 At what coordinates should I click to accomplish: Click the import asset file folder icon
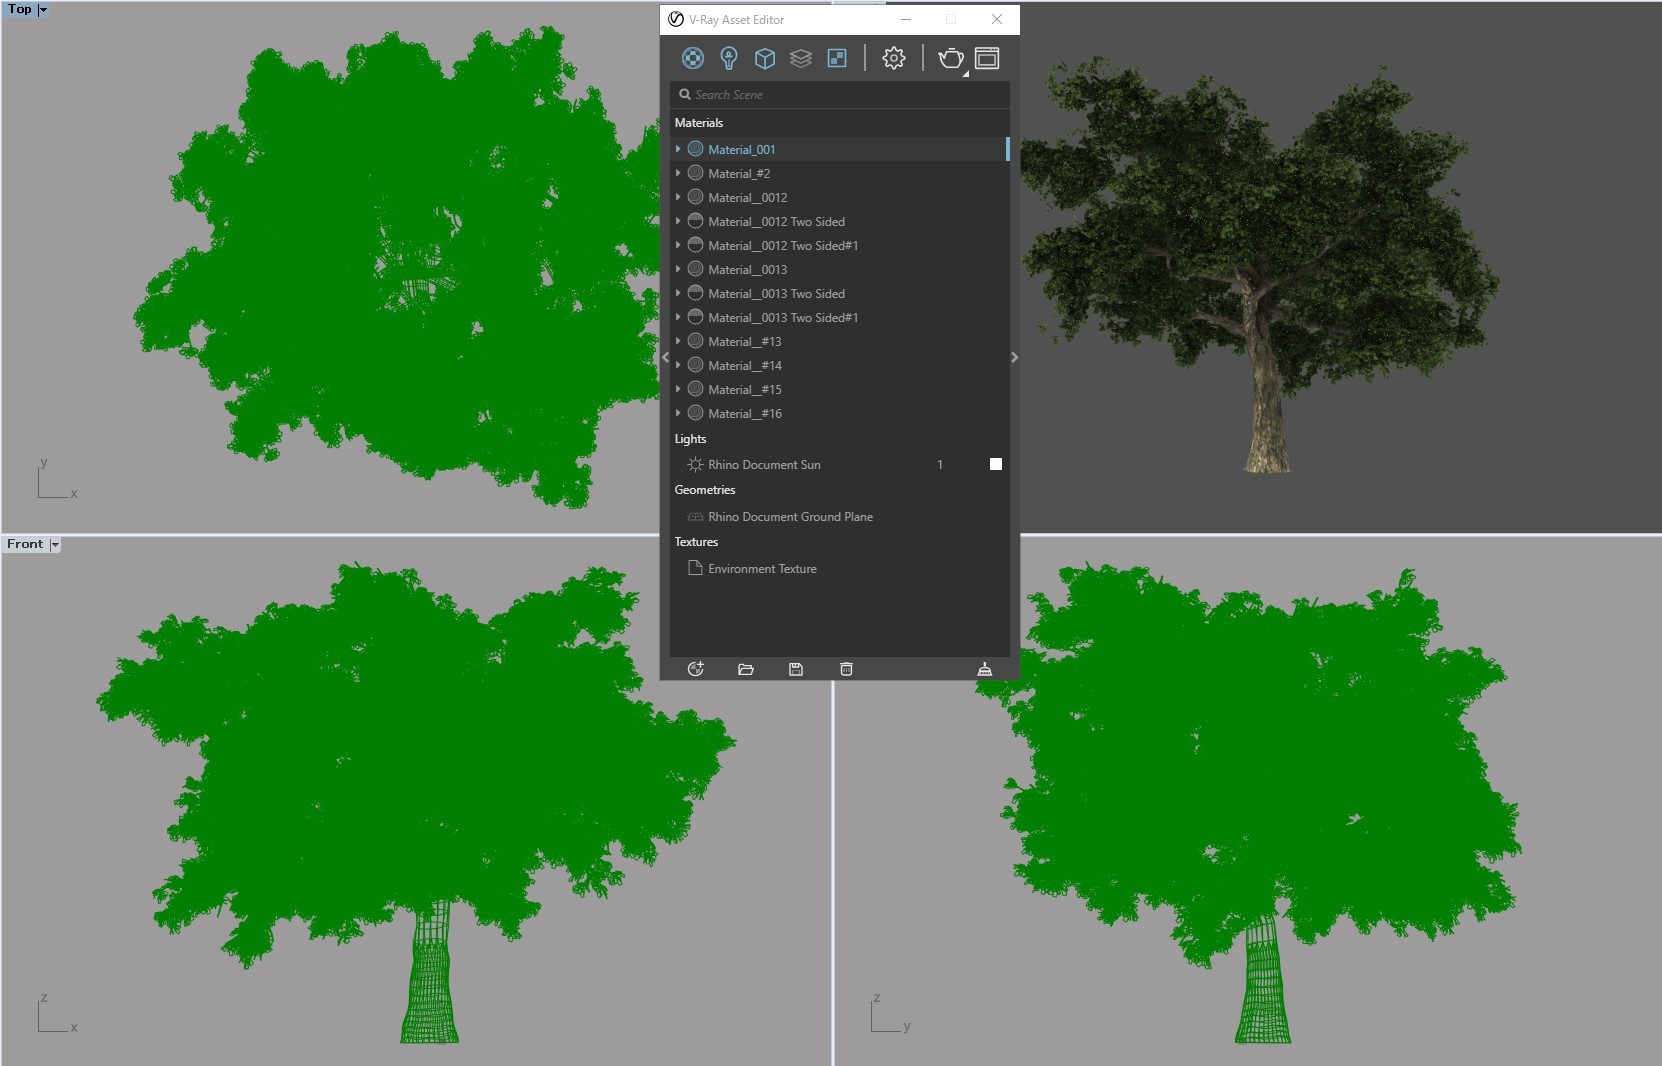coord(746,669)
